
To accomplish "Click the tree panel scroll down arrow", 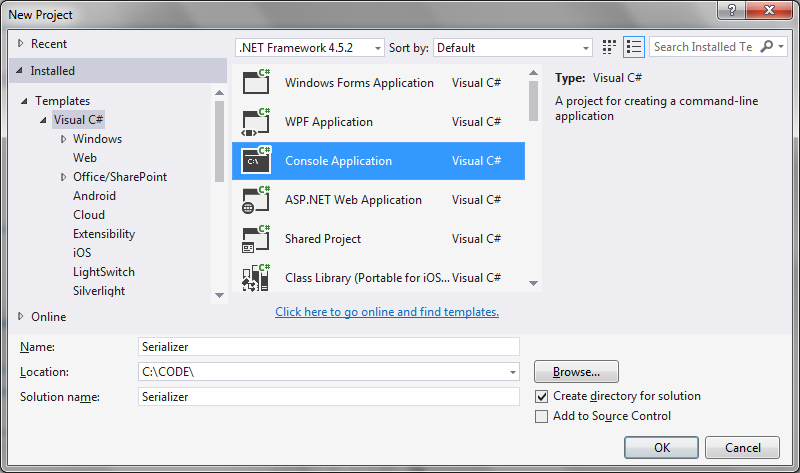I will (219, 295).
